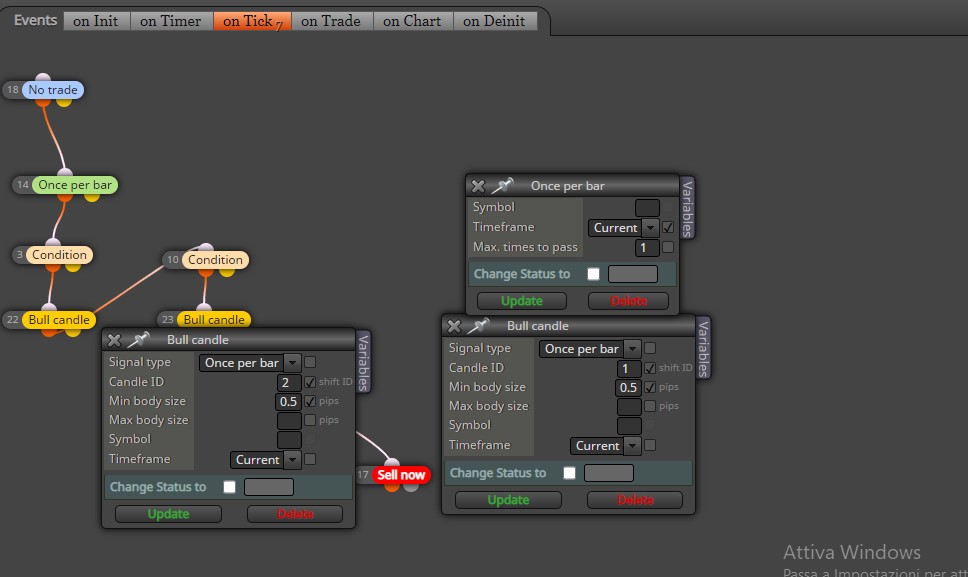The width and height of the screenshot is (968, 577).
Task: Toggle shift ID checkbox for Candle ID 2
Action: [310, 383]
